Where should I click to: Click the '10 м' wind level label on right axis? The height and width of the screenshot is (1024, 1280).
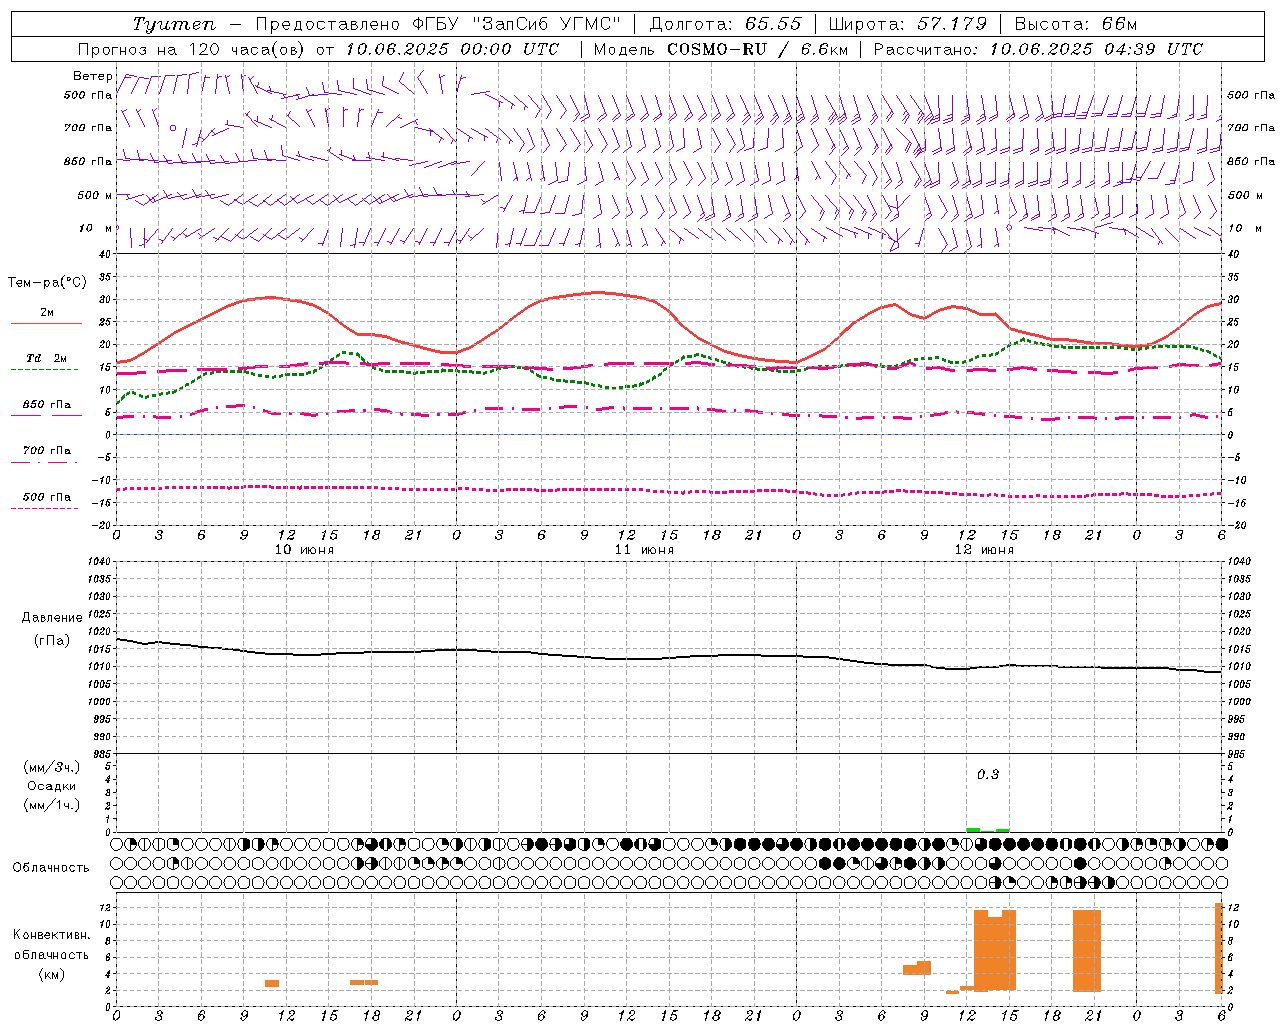(x=1244, y=228)
